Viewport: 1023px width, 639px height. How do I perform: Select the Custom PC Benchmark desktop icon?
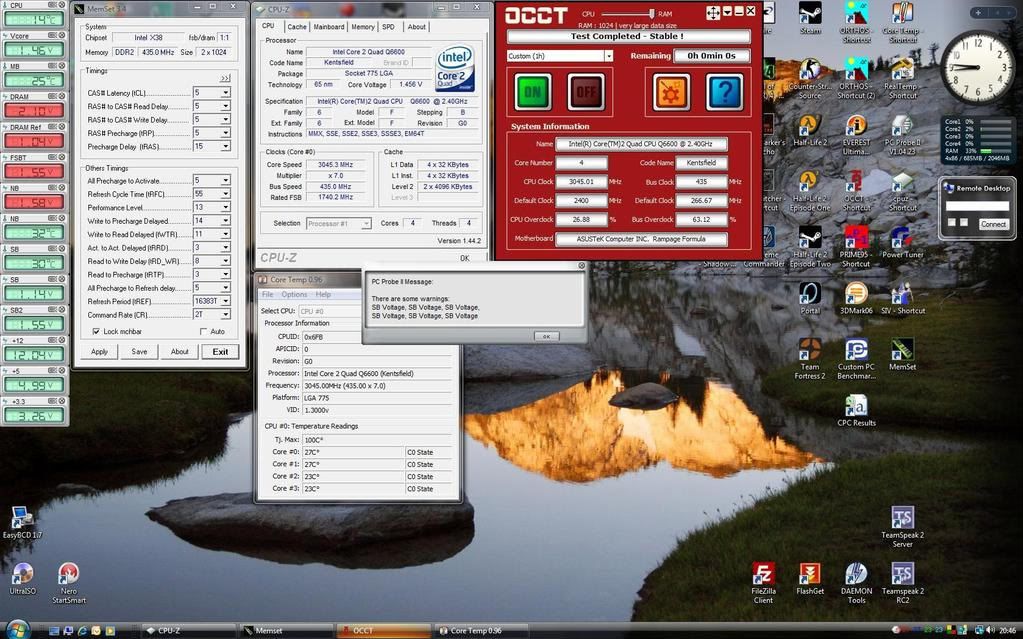(856, 358)
